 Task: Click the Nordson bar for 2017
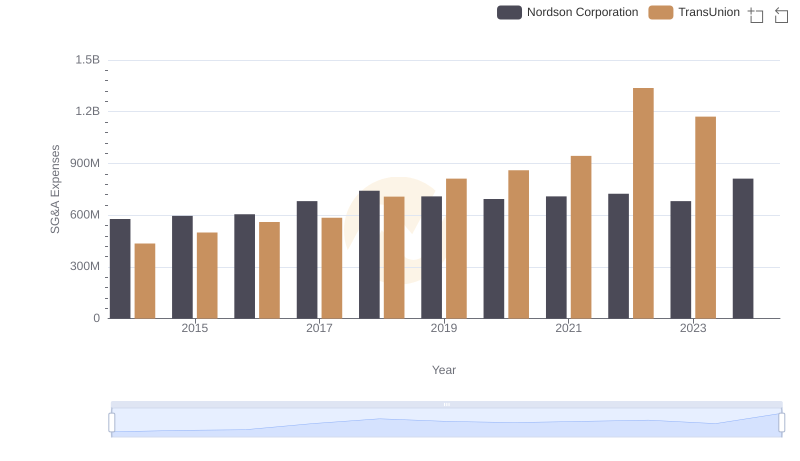pos(307,260)
